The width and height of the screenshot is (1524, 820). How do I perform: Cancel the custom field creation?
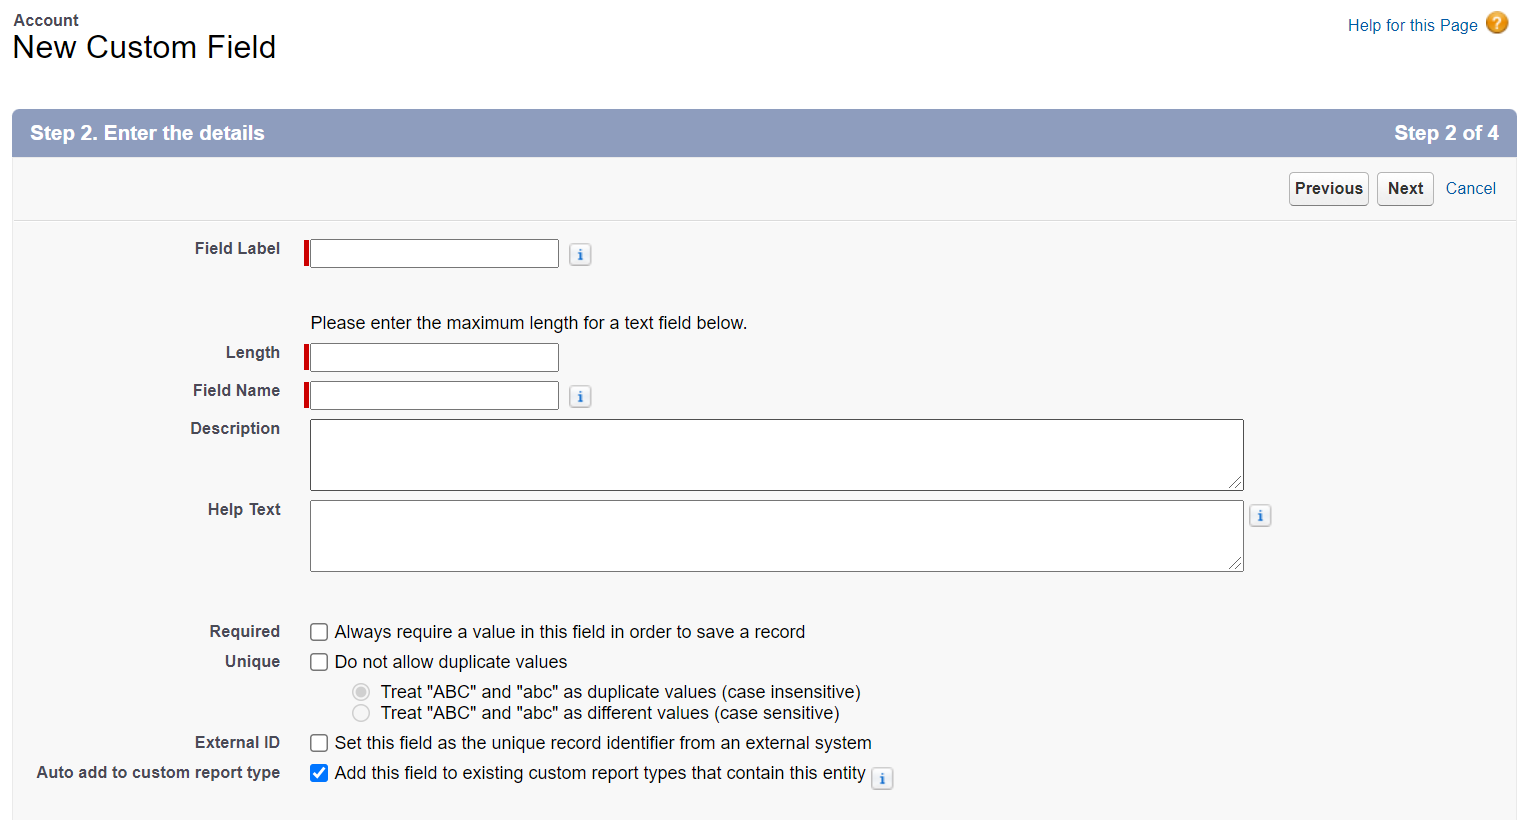click(x=1470, y=188)
